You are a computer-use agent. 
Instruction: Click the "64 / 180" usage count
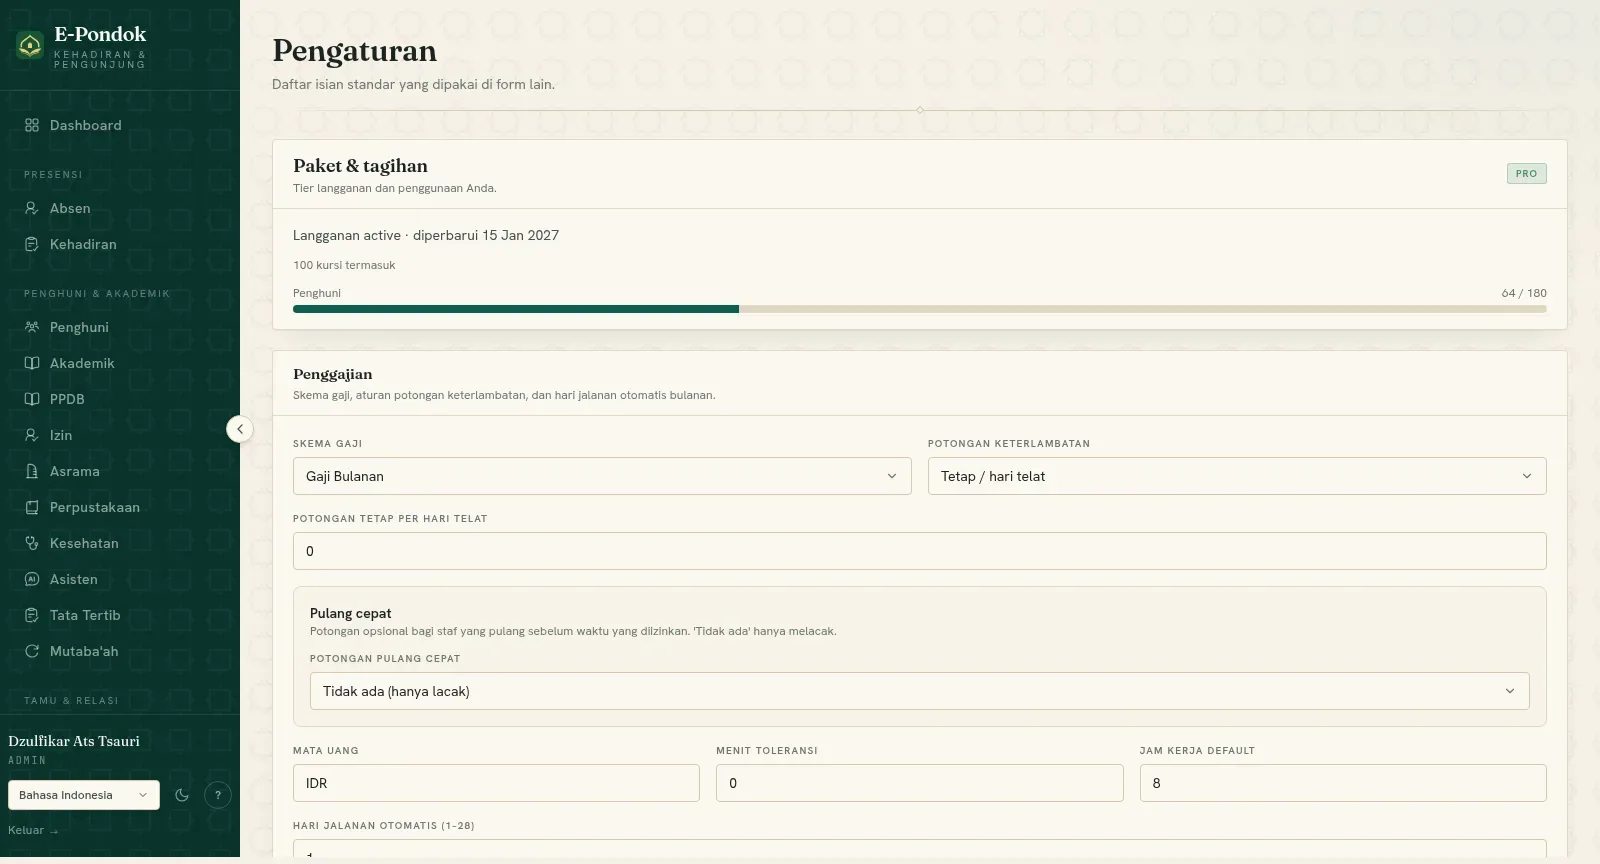pyautogui.click(x=1524, y=293)
